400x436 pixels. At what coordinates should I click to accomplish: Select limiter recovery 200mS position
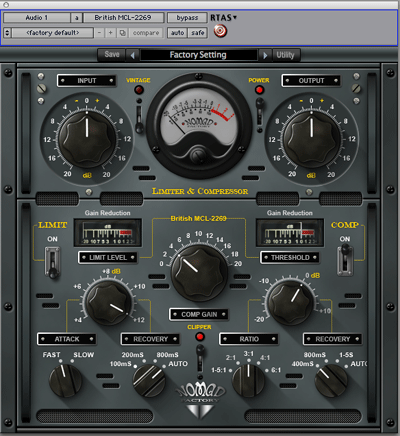click(132, 355)
